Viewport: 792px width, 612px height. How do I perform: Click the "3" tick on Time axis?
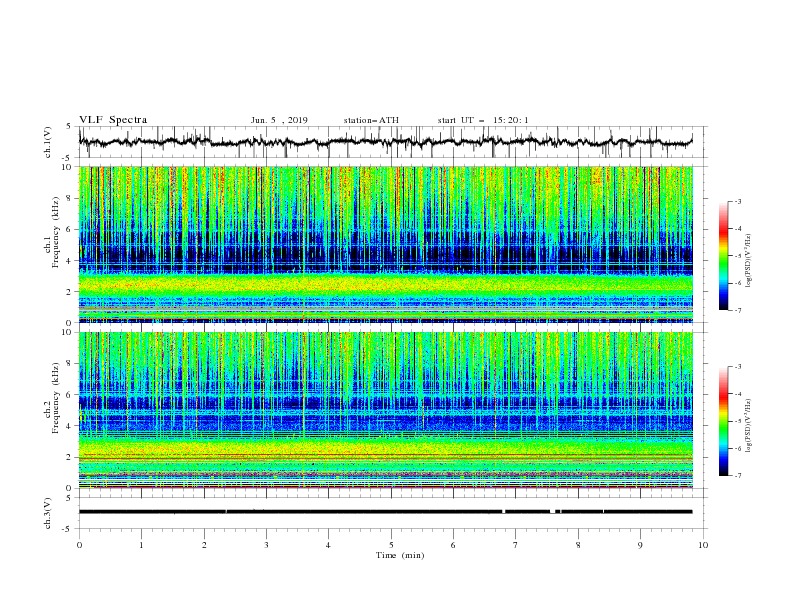(x=266, y=545)
